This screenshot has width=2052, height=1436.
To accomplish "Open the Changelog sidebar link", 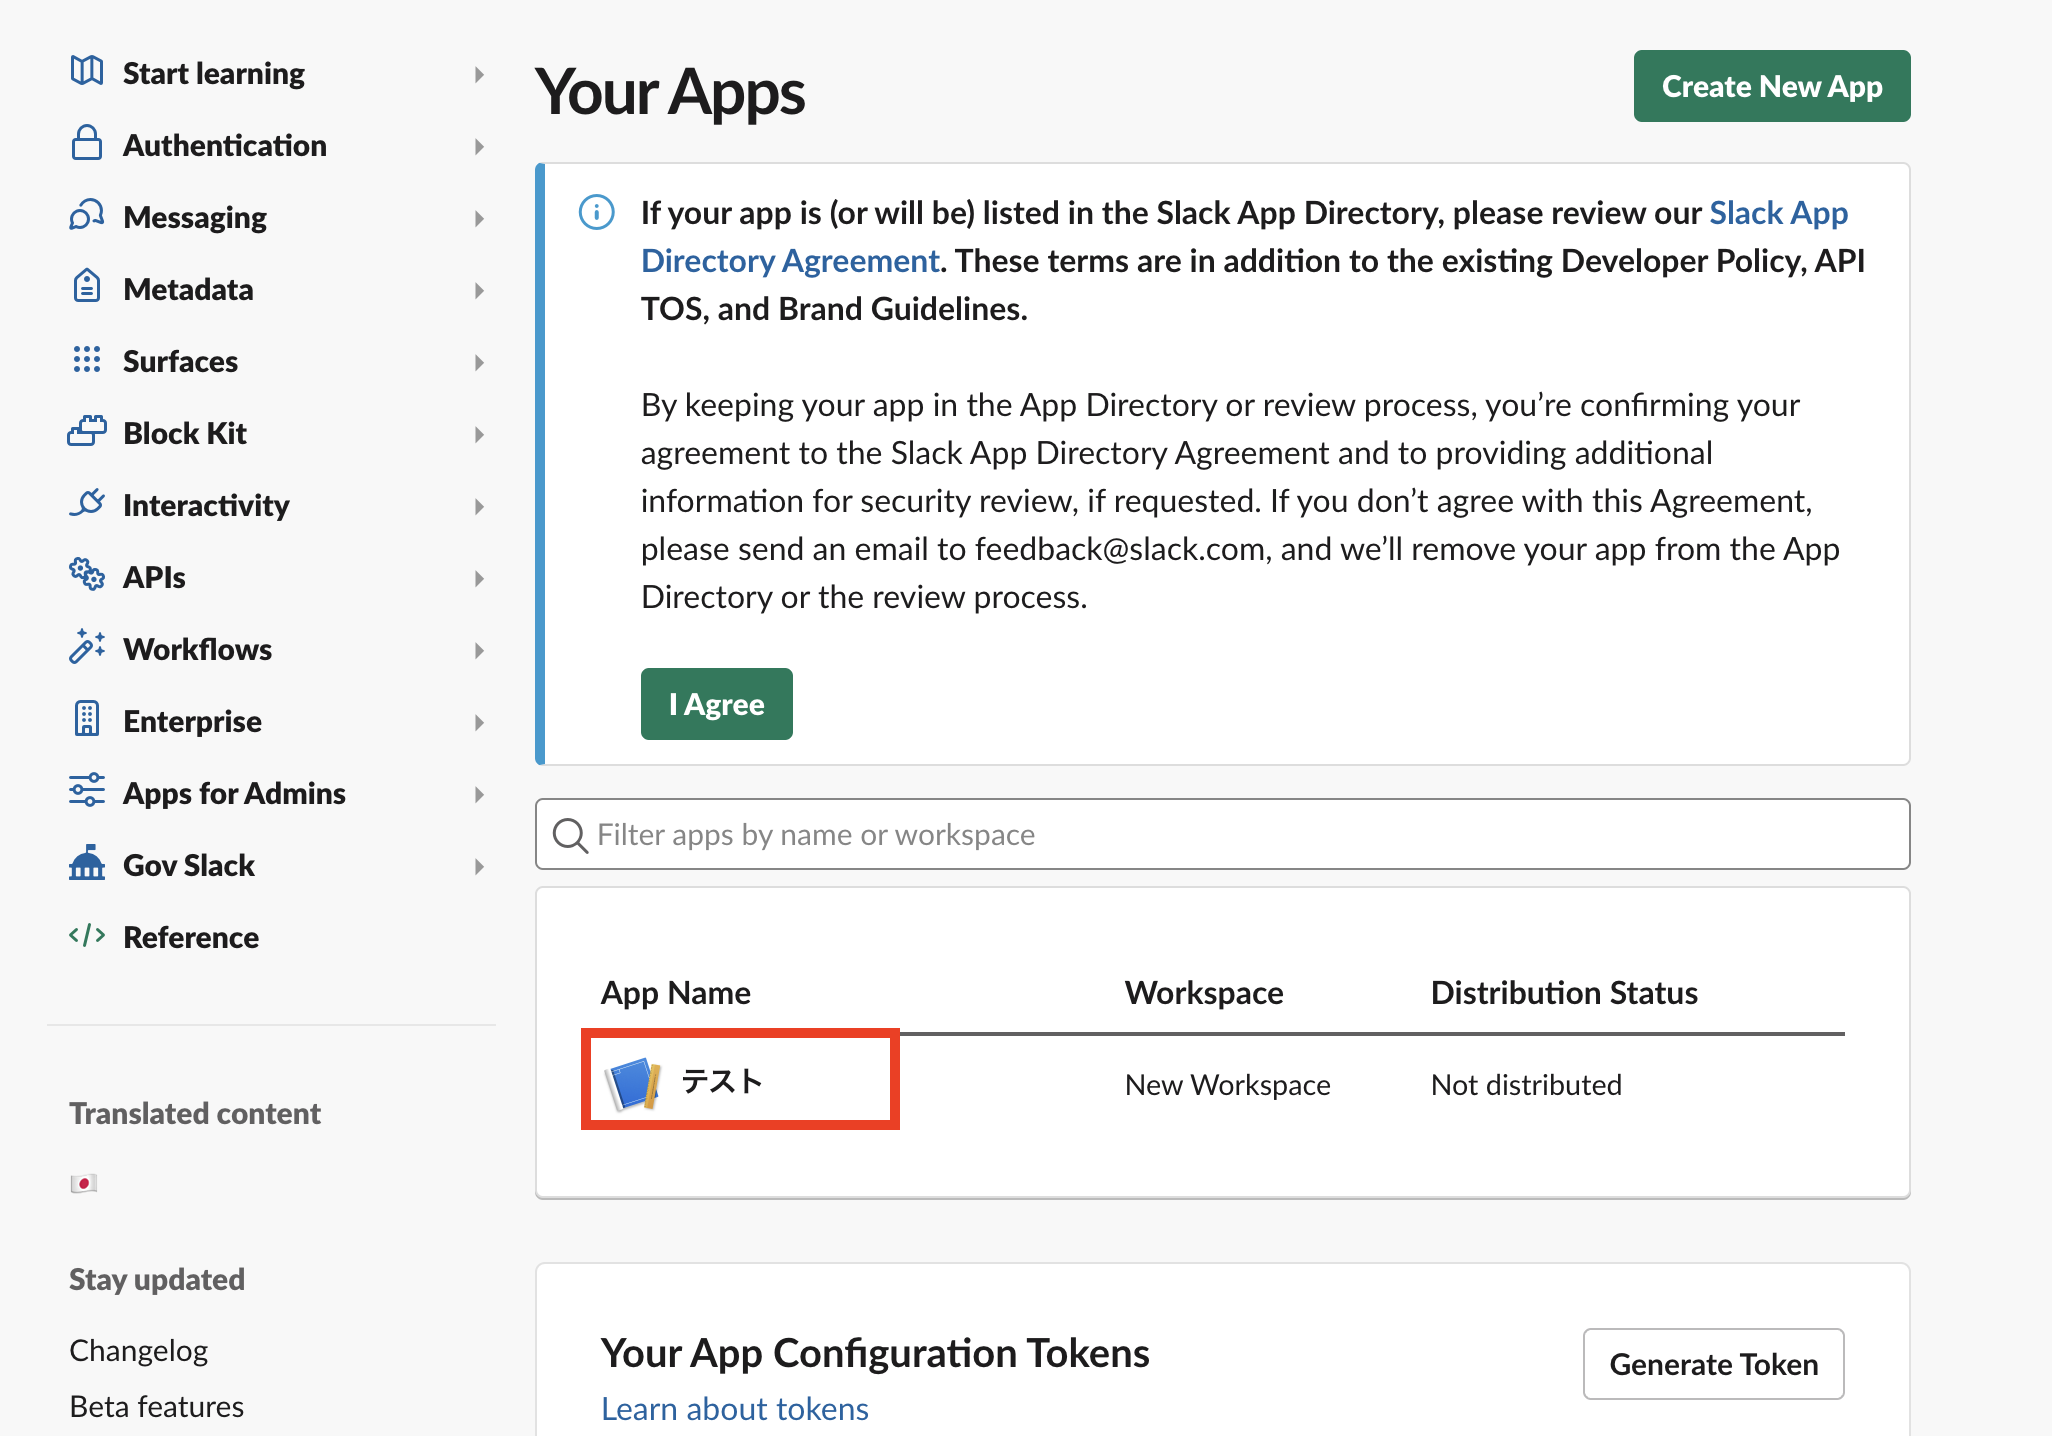I will click(x=138, y=1351).
